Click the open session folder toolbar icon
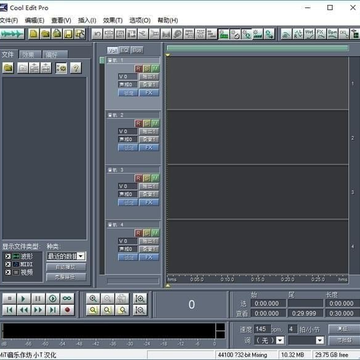Viewport: 360px width, 360px height. tap(45, 34)
